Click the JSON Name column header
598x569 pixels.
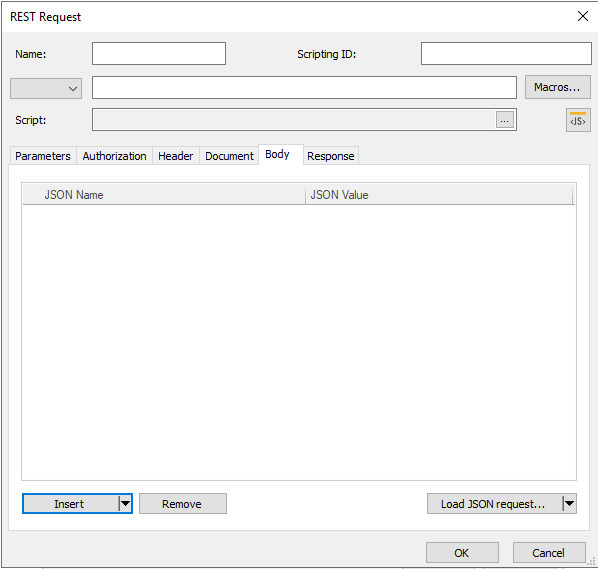tap(164, 194)
